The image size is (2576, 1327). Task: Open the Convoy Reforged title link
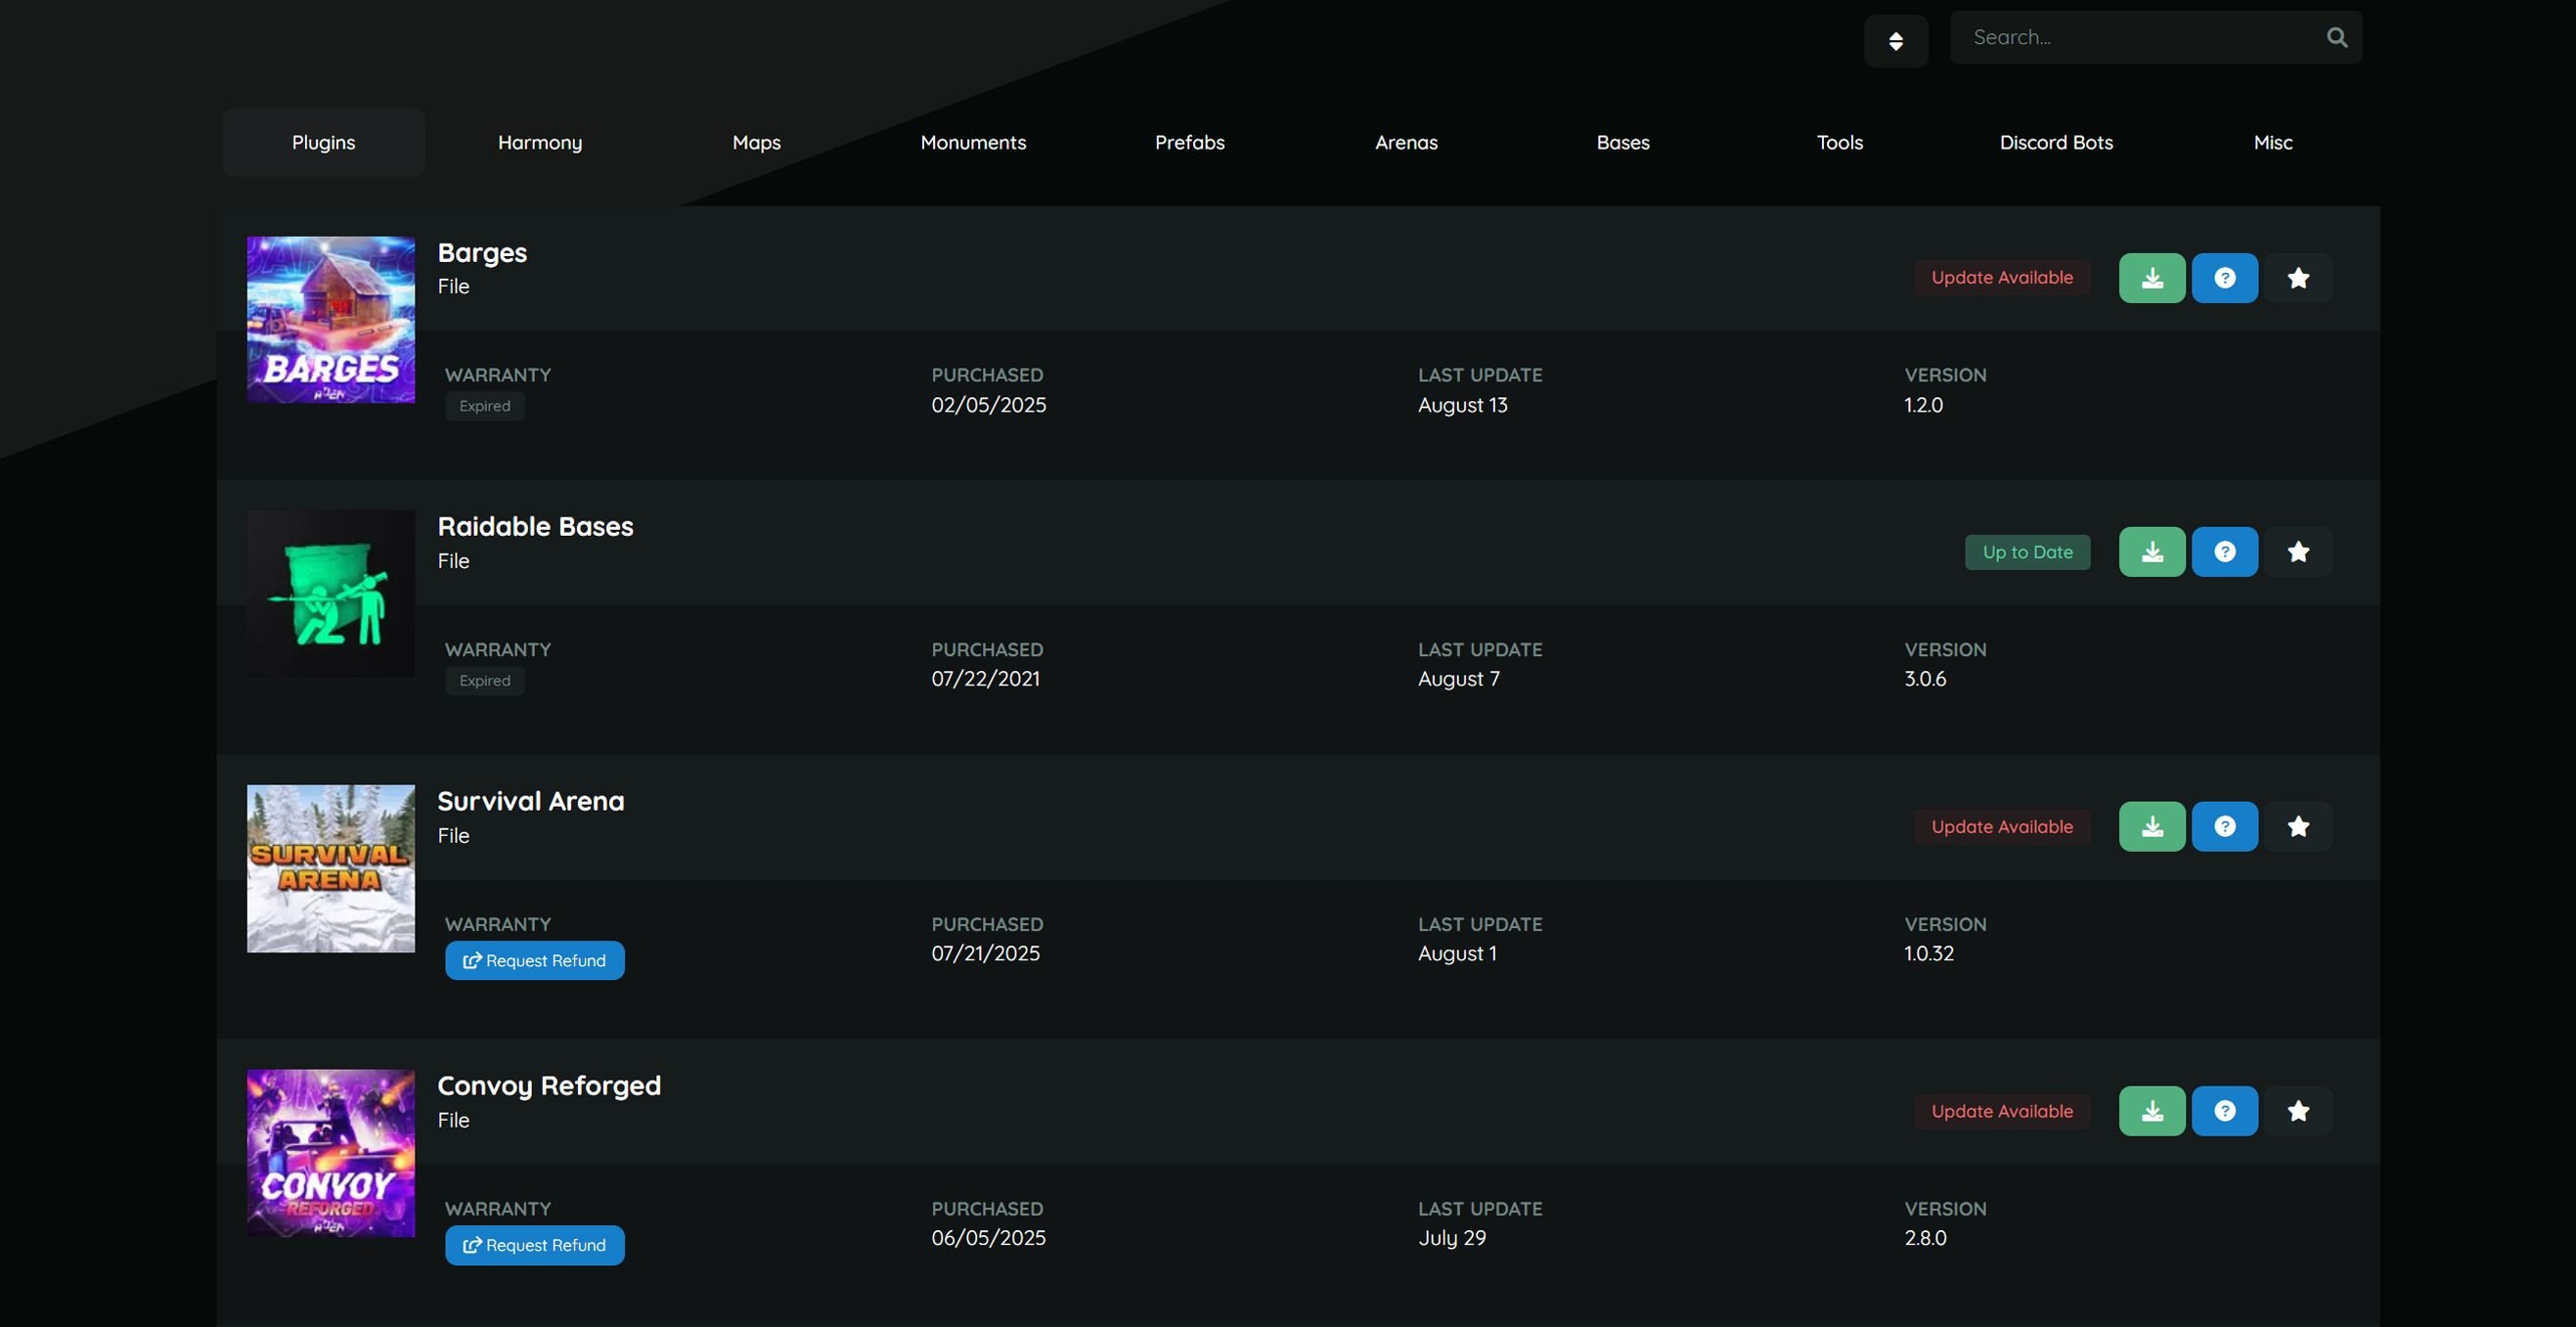tap(549, 1086)
